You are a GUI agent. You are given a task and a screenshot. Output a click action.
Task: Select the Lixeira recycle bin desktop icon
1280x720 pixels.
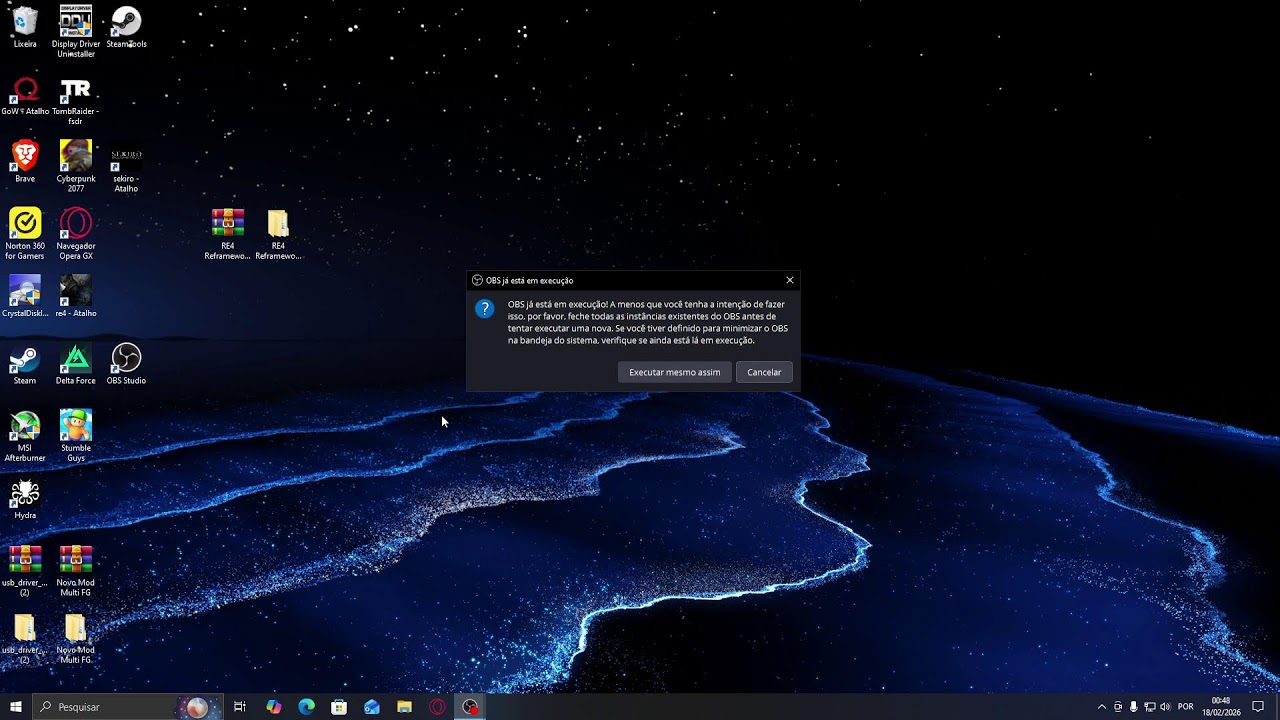click(x=25, y=27)
